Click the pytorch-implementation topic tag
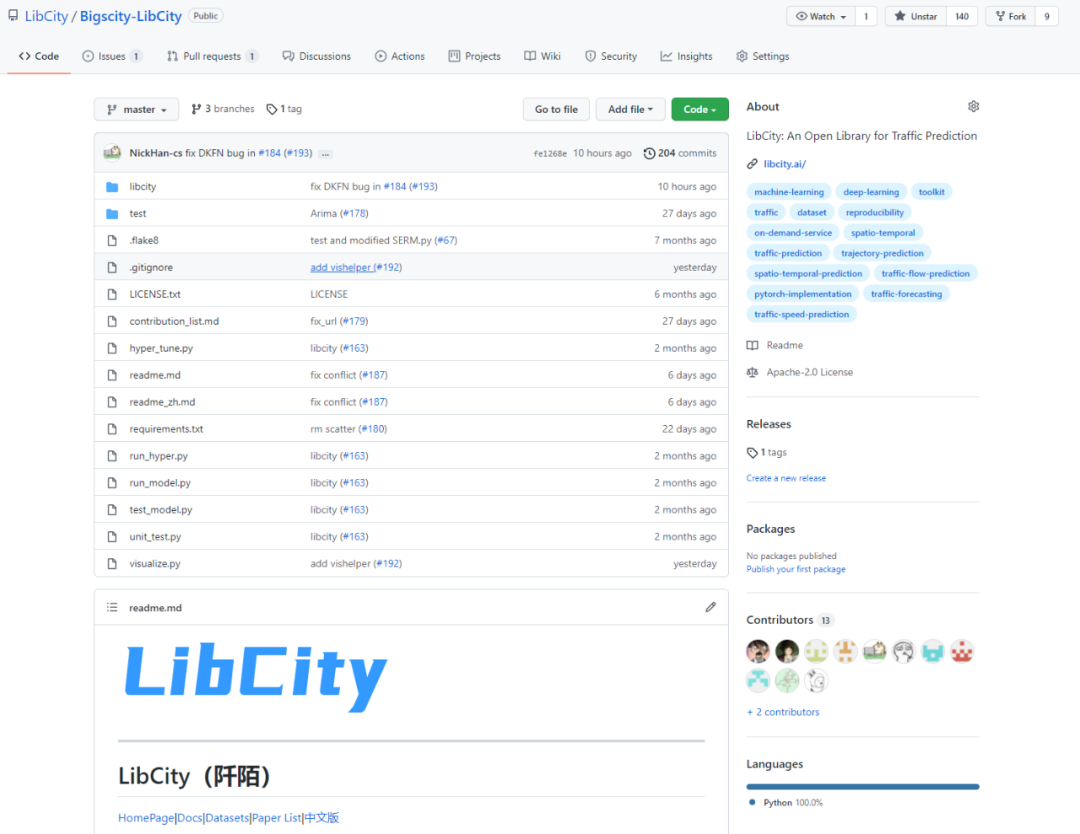The width and height of the screenshot is (1080, 834). (x=802, y=293)
